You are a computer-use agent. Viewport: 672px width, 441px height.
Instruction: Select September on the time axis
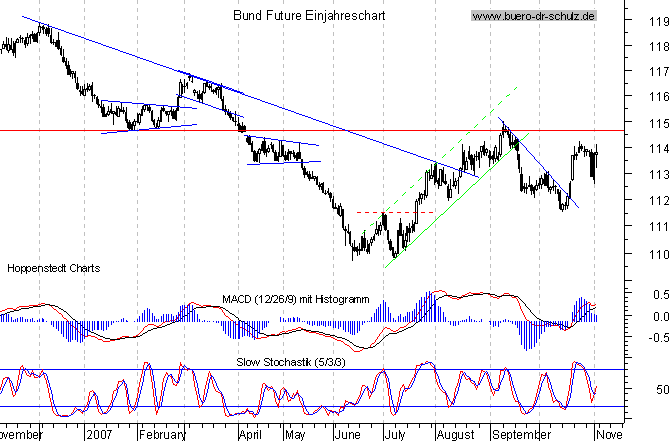tap(521, 435)
